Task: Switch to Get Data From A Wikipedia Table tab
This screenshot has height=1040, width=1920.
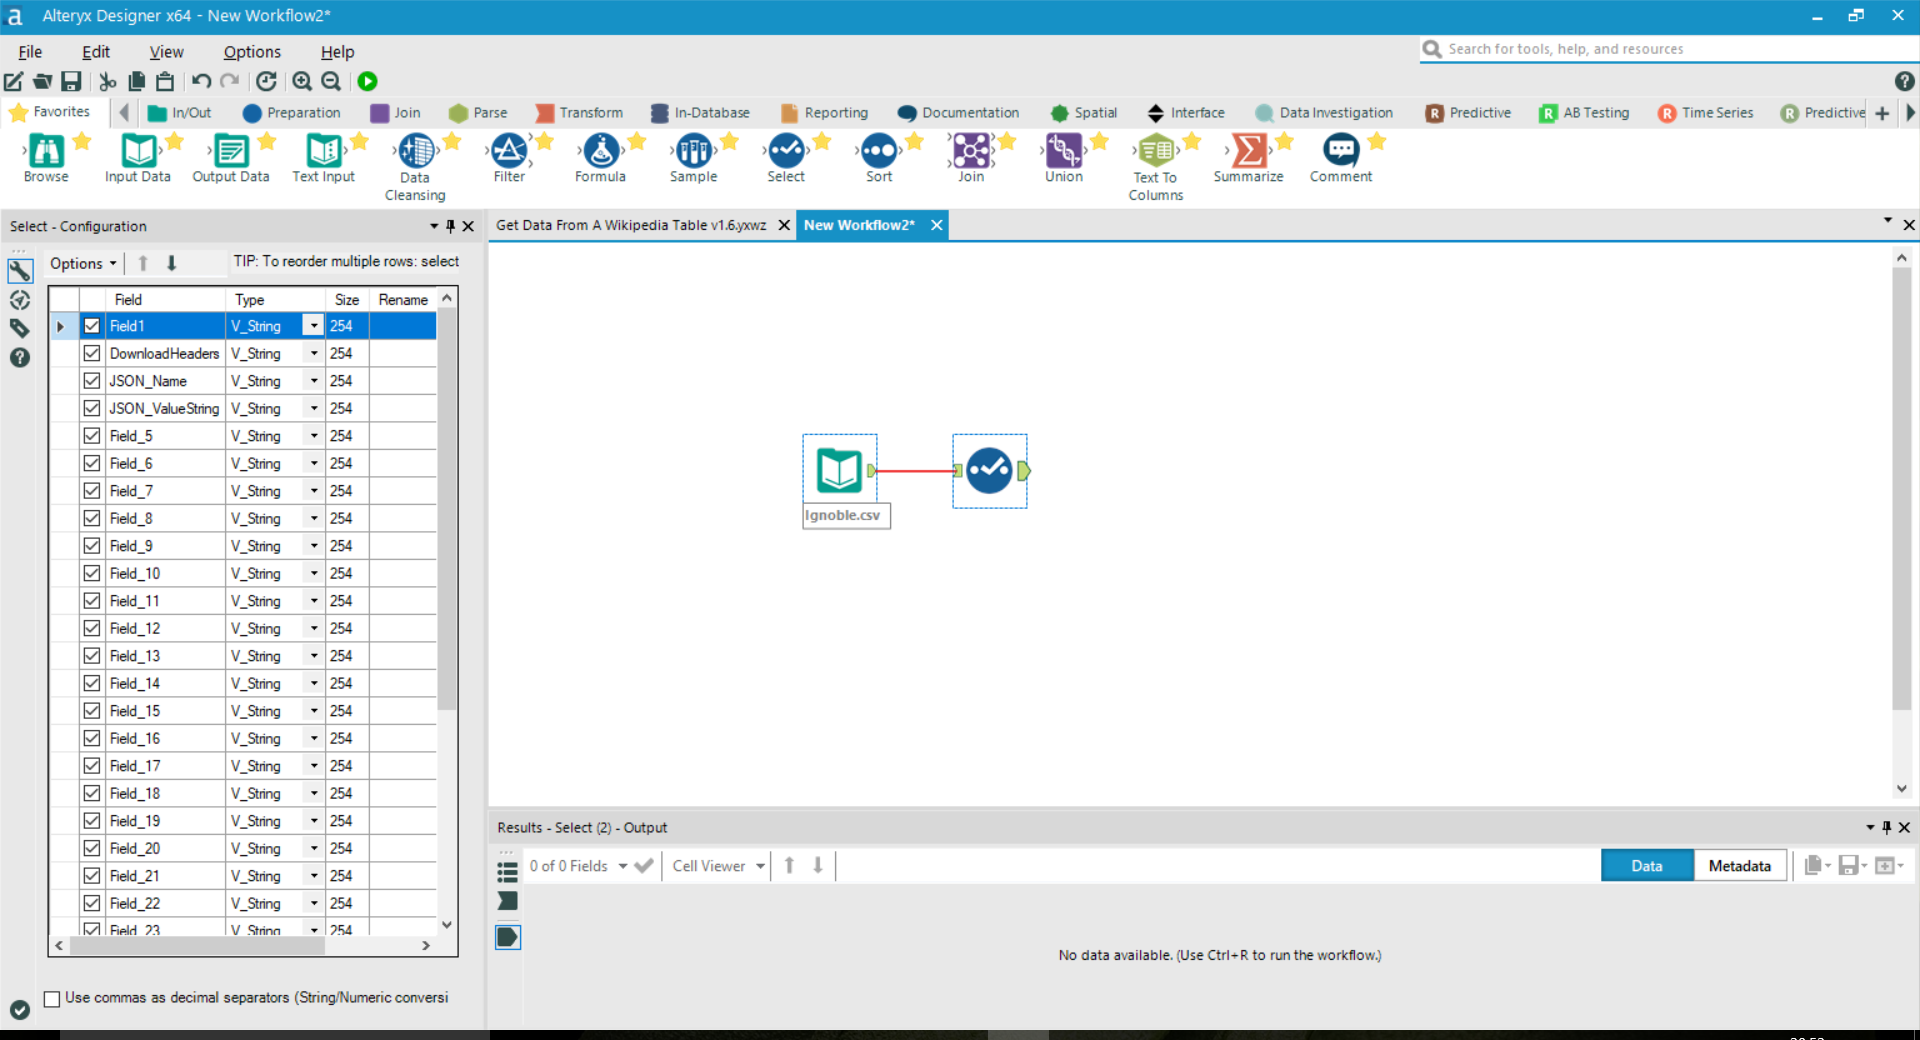Action: tap(631, 225)
